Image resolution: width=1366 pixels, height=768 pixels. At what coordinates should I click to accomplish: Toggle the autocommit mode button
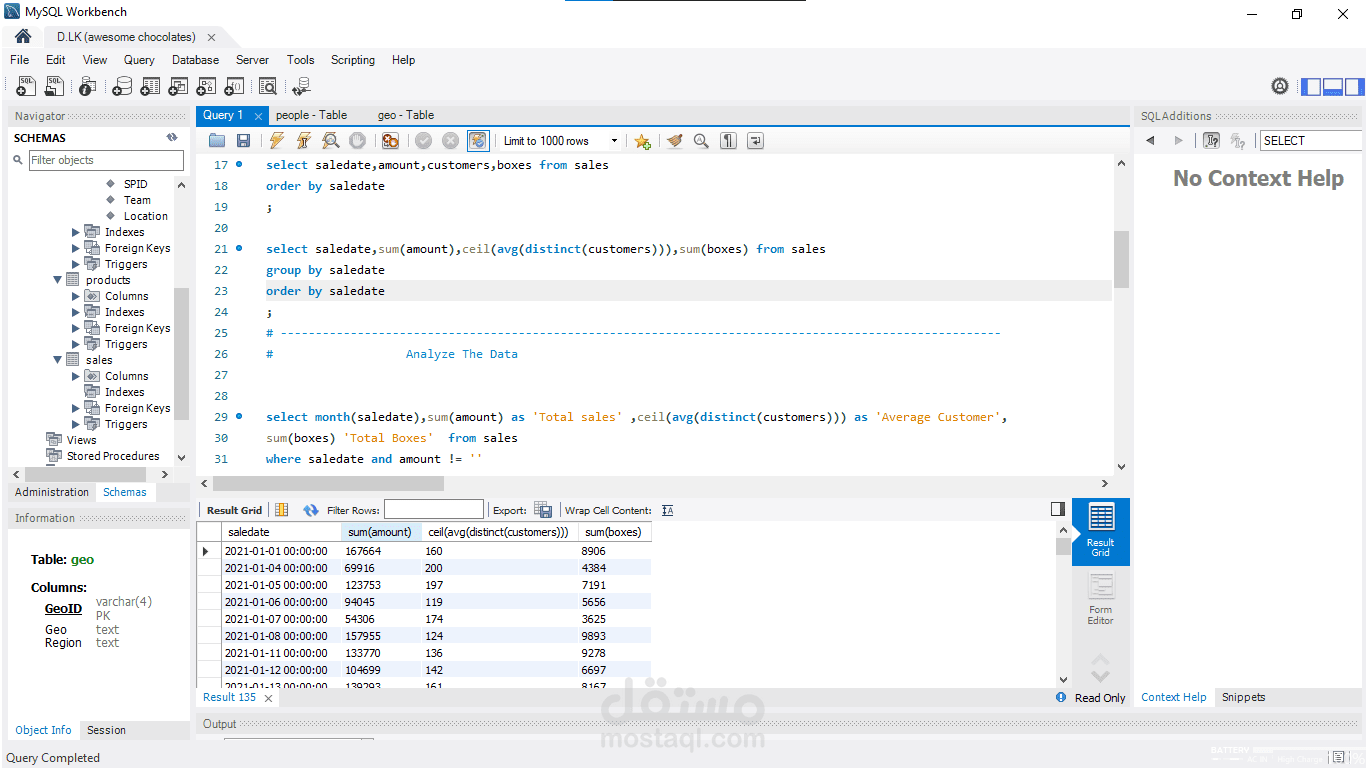478,141
